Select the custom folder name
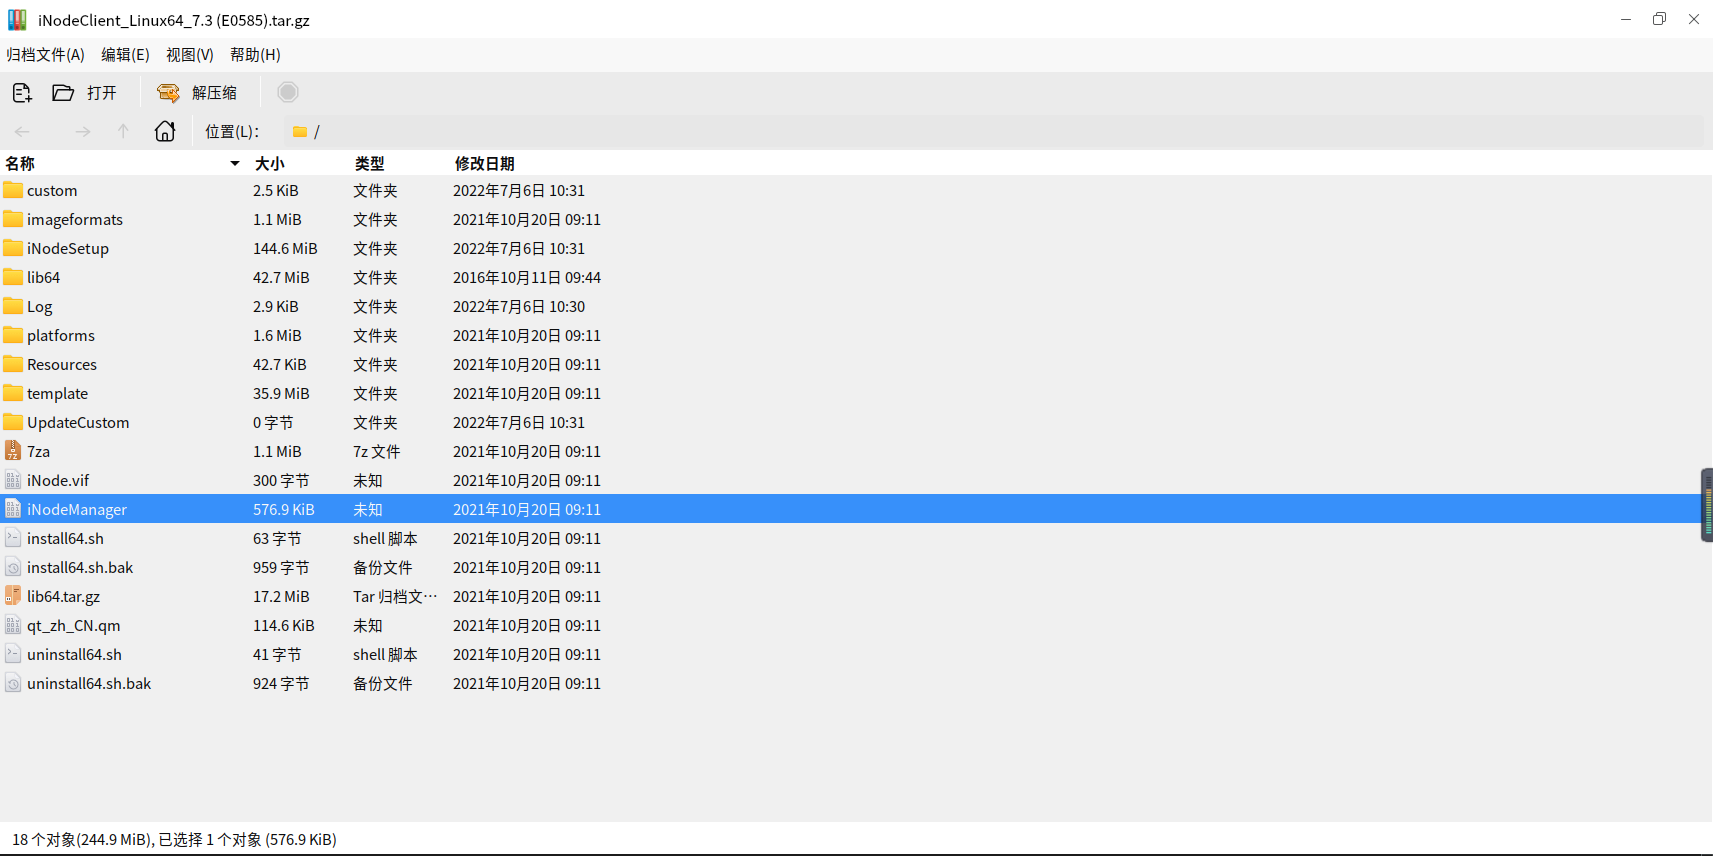 point(52,190)
